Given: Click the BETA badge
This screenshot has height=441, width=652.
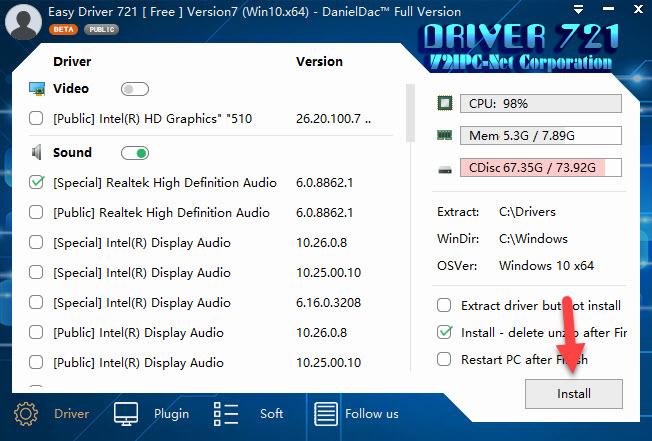Looking at the screenshot, I should click(63, 30).
